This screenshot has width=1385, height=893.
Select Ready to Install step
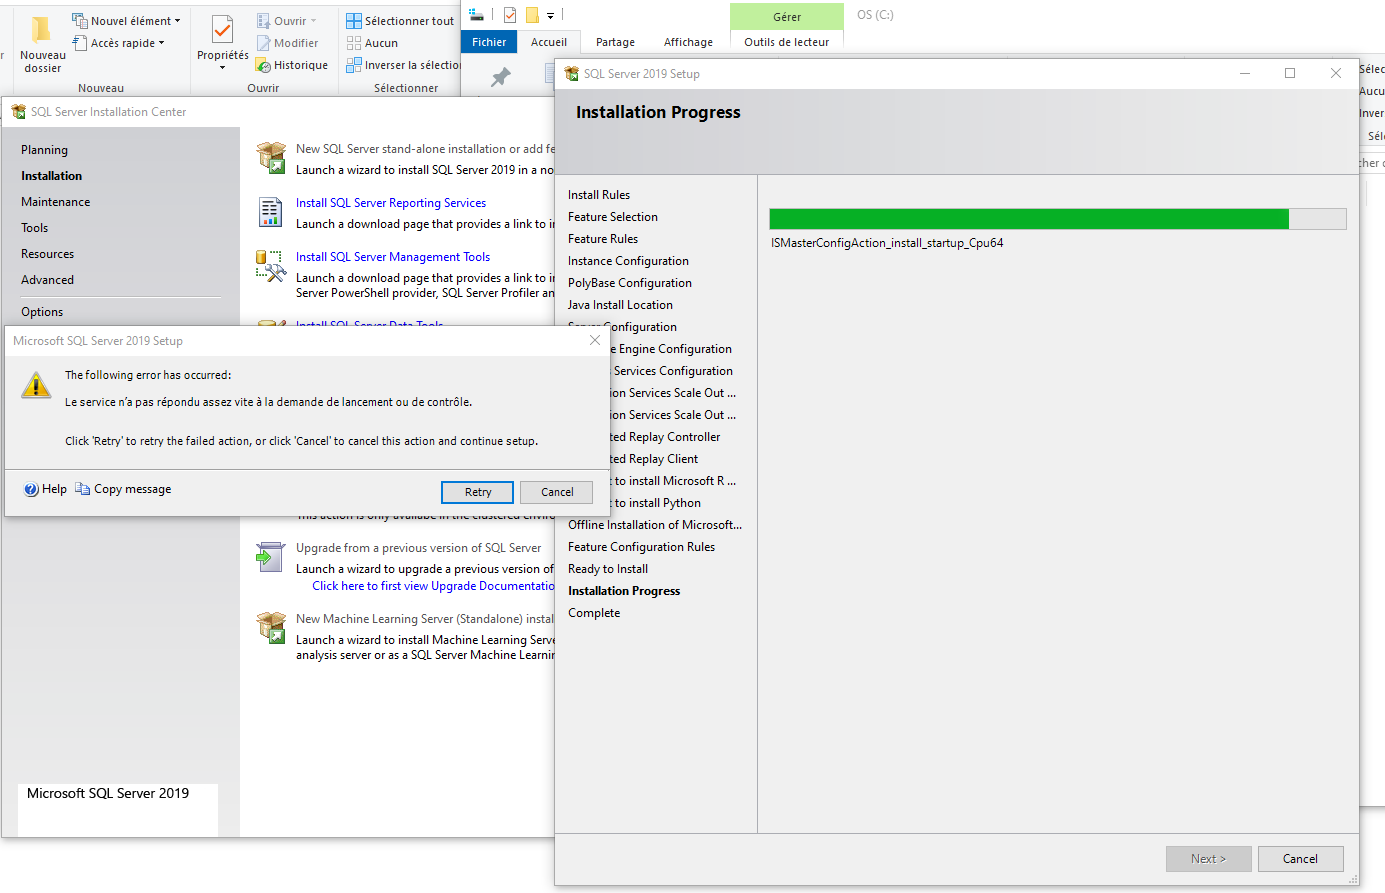(x=608, y=569)
